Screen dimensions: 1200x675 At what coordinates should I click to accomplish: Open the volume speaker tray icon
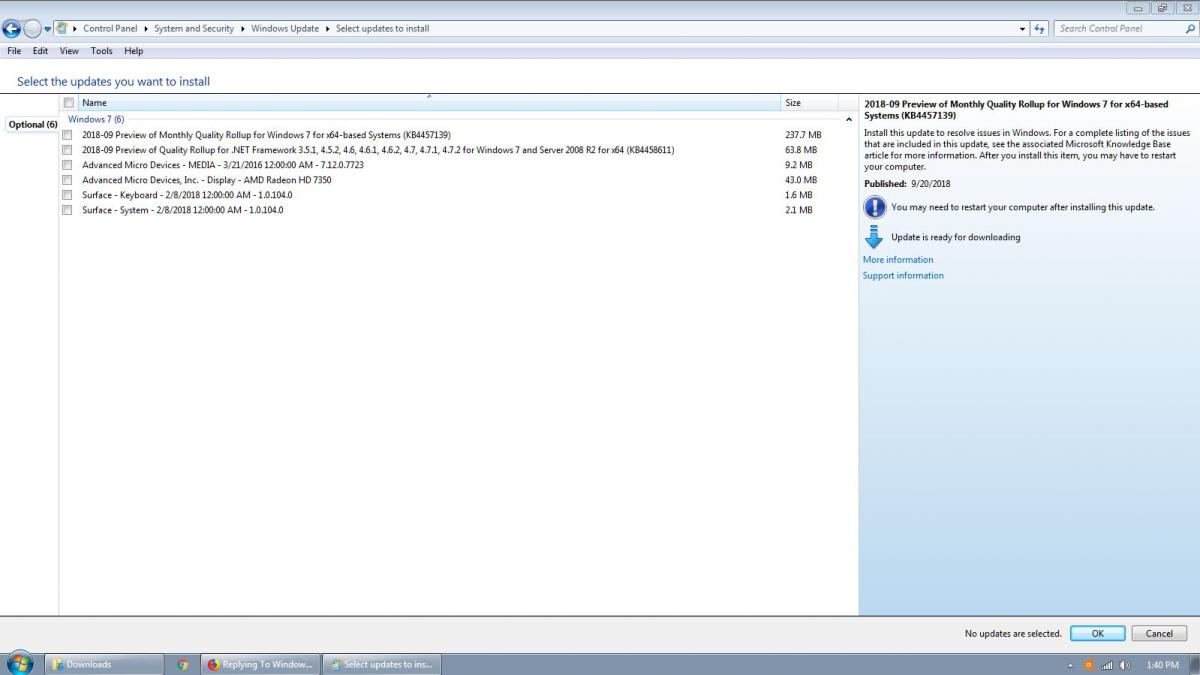(x=1125, y=665)
